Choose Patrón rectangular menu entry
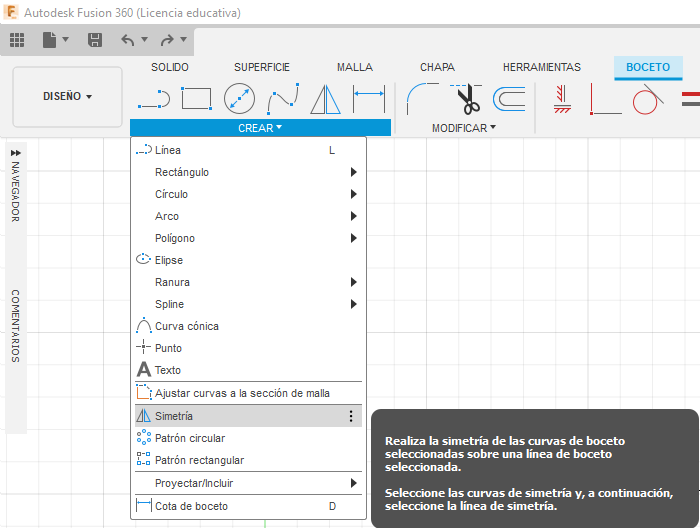 [x=248, y=460]
